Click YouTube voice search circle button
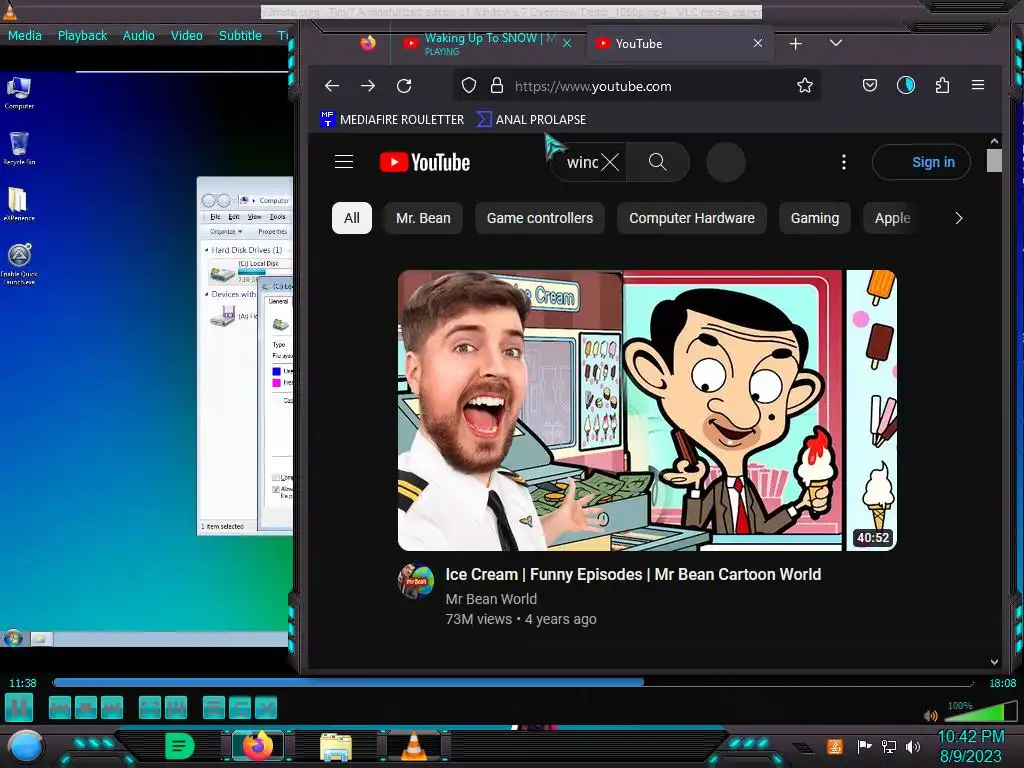 click(726, 162)
